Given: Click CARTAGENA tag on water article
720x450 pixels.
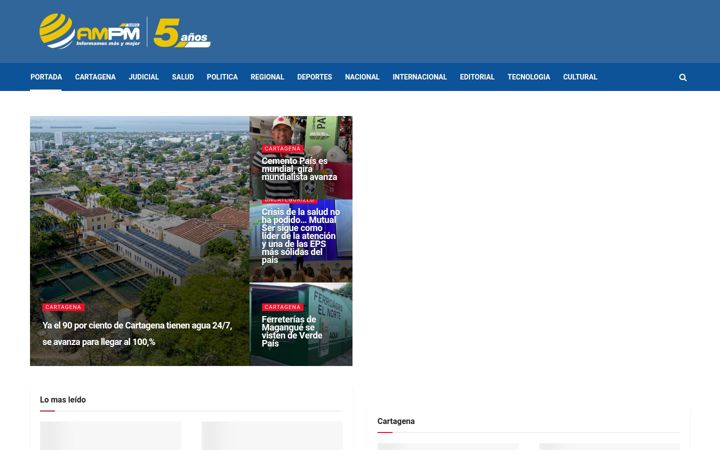Looking at the screenshot, I should pos(63,307).
